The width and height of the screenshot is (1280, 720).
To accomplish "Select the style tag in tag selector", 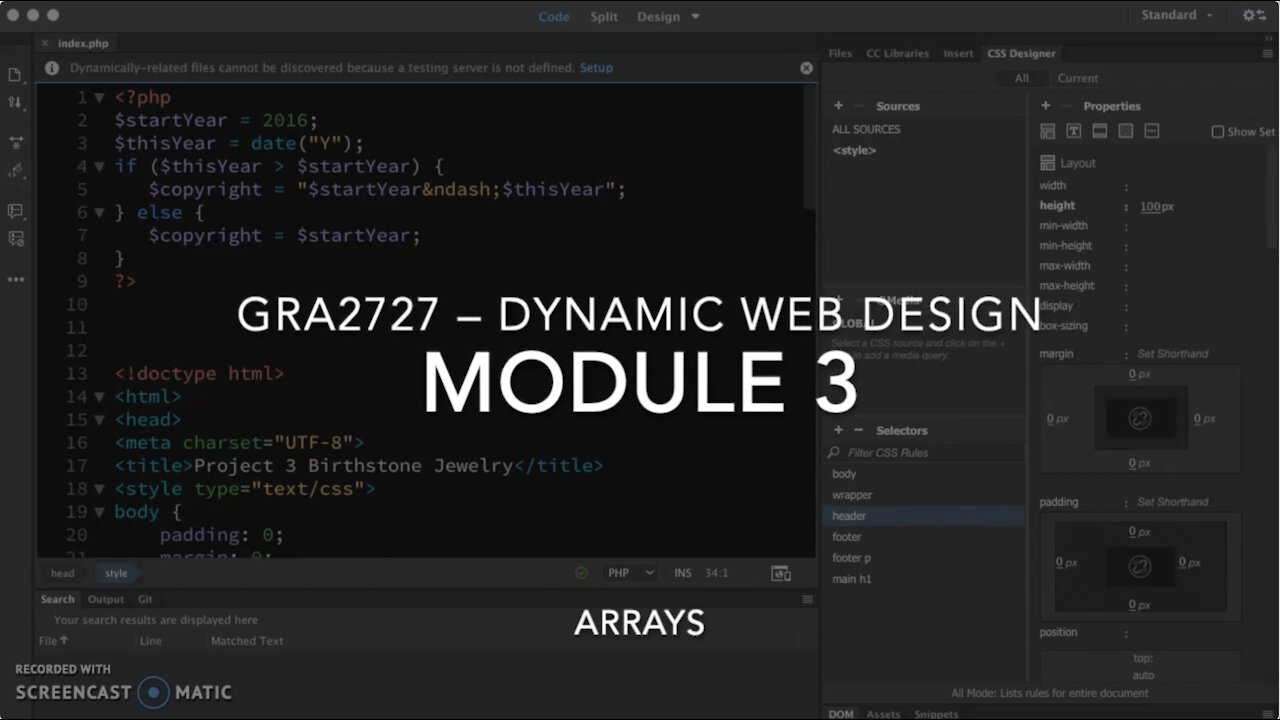I will point(116,573).
